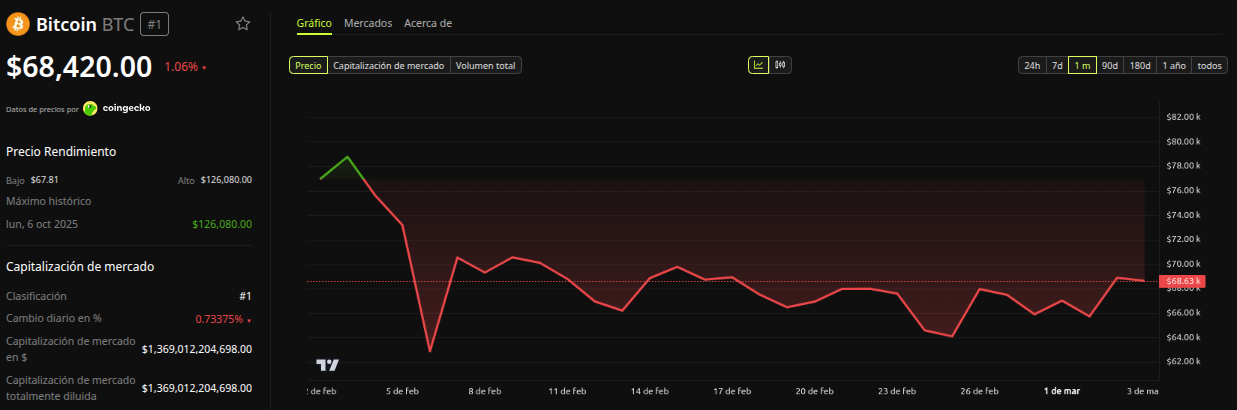Click the $62.00 k price axis label
Screen dimensions: 1237x410
click(x=1182, y=361)
